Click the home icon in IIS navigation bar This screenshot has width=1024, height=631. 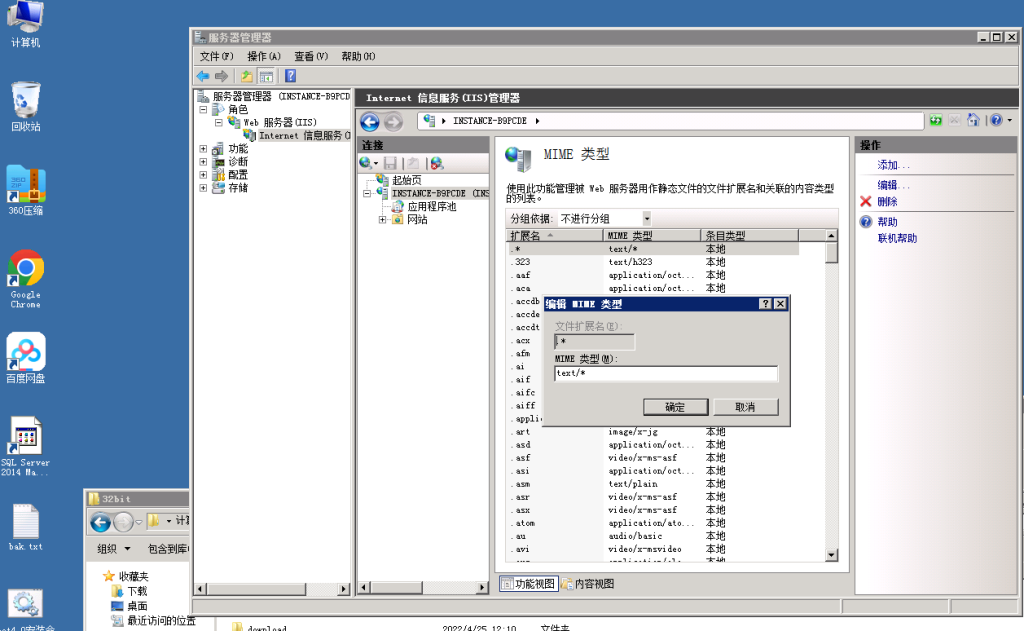[x=974, y=120]
